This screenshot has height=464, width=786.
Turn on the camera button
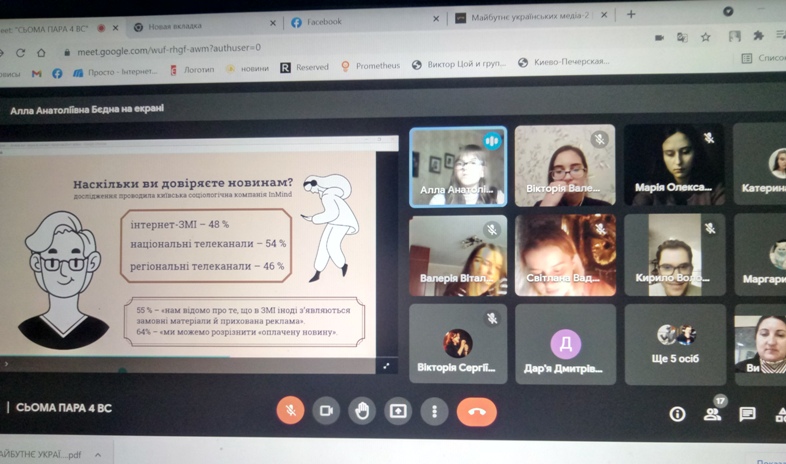pyautogui.click(x=326, y=411)
